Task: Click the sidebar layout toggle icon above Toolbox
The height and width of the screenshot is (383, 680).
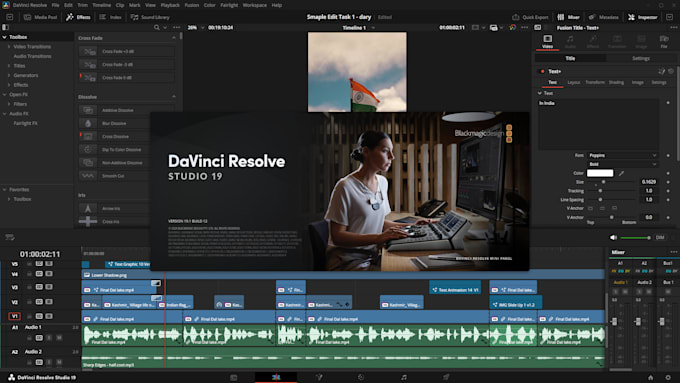Action: click(6, 27)
